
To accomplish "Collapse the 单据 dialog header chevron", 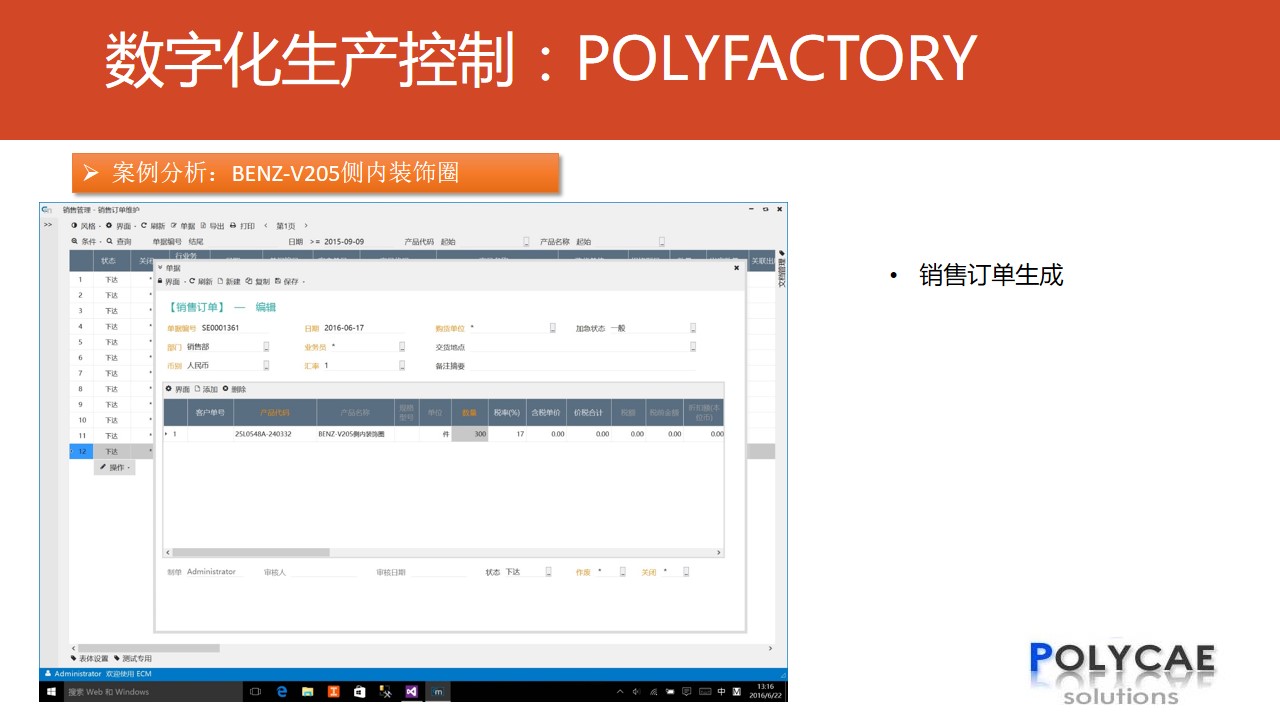I will coord(160,268).
